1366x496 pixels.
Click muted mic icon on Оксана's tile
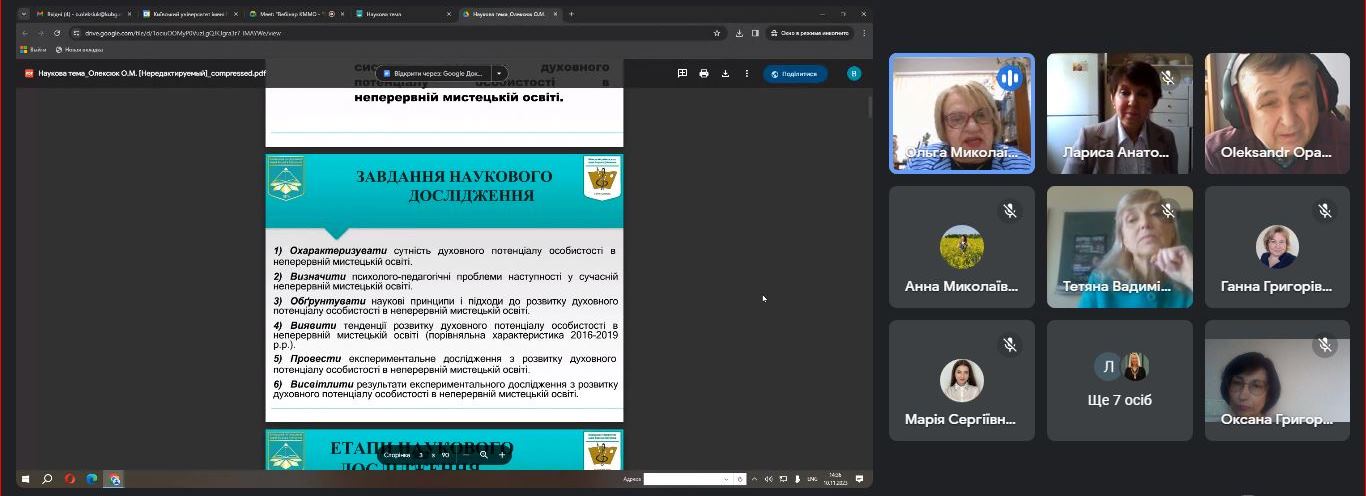click(x=1325, y=344)
